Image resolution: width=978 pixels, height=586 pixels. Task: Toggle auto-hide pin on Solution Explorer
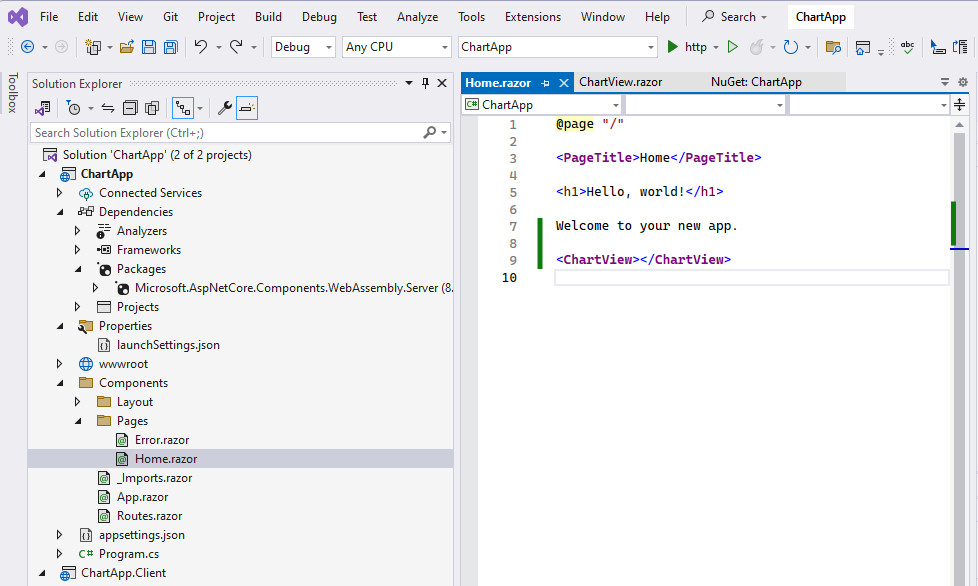point(425,84)
